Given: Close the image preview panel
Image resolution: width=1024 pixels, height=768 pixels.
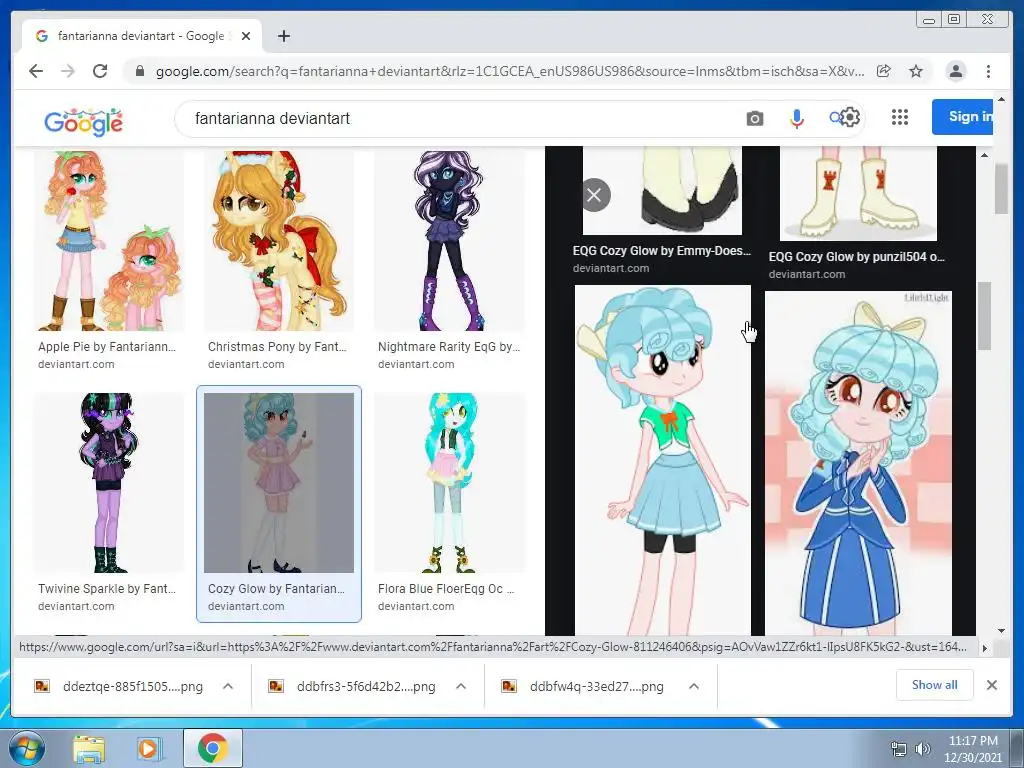Looking at the screenshot, I should [x=594, y=195].
